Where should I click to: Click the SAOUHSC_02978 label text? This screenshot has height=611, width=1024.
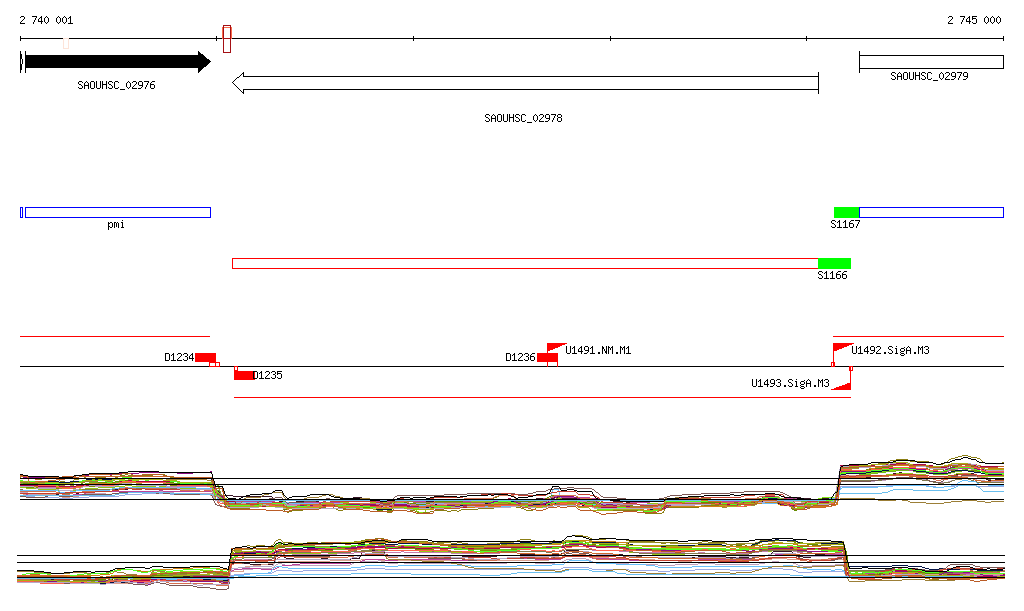pyautogui.click(x=523, y=118)
